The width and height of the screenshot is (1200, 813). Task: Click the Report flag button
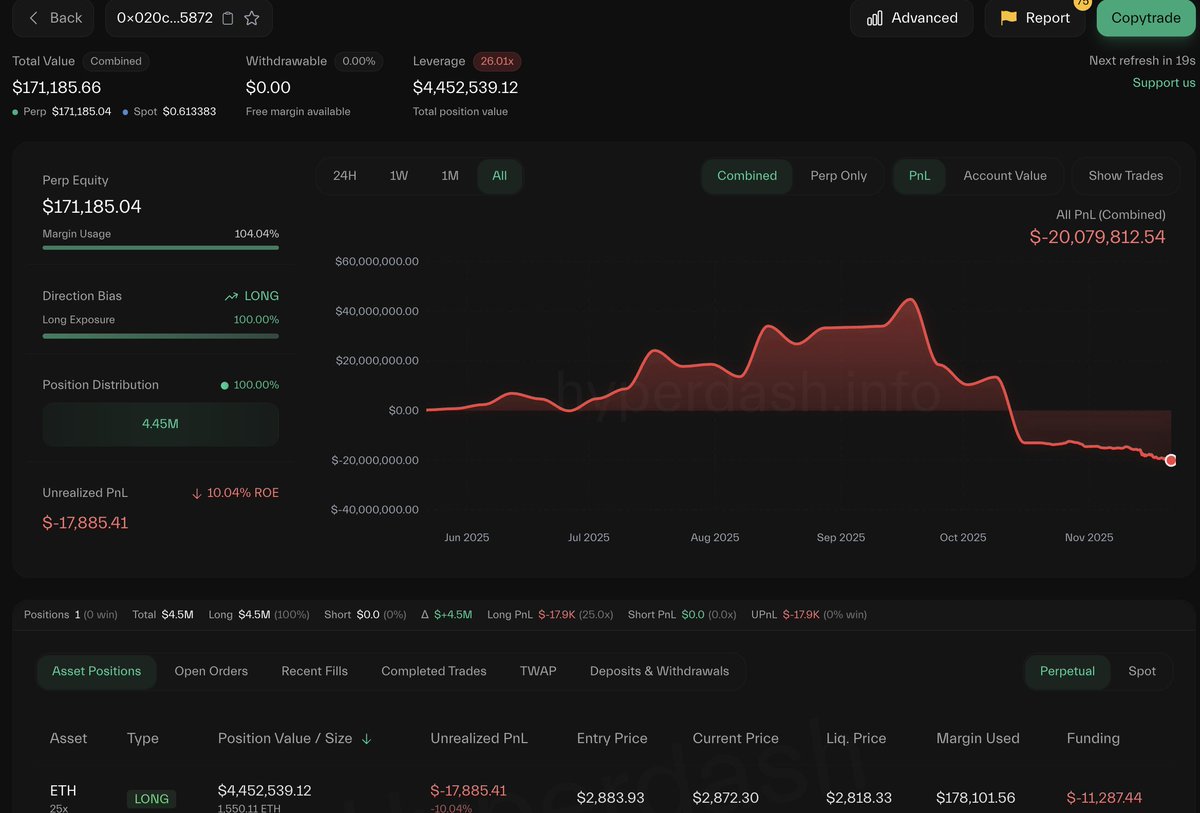pos(1035,18)
